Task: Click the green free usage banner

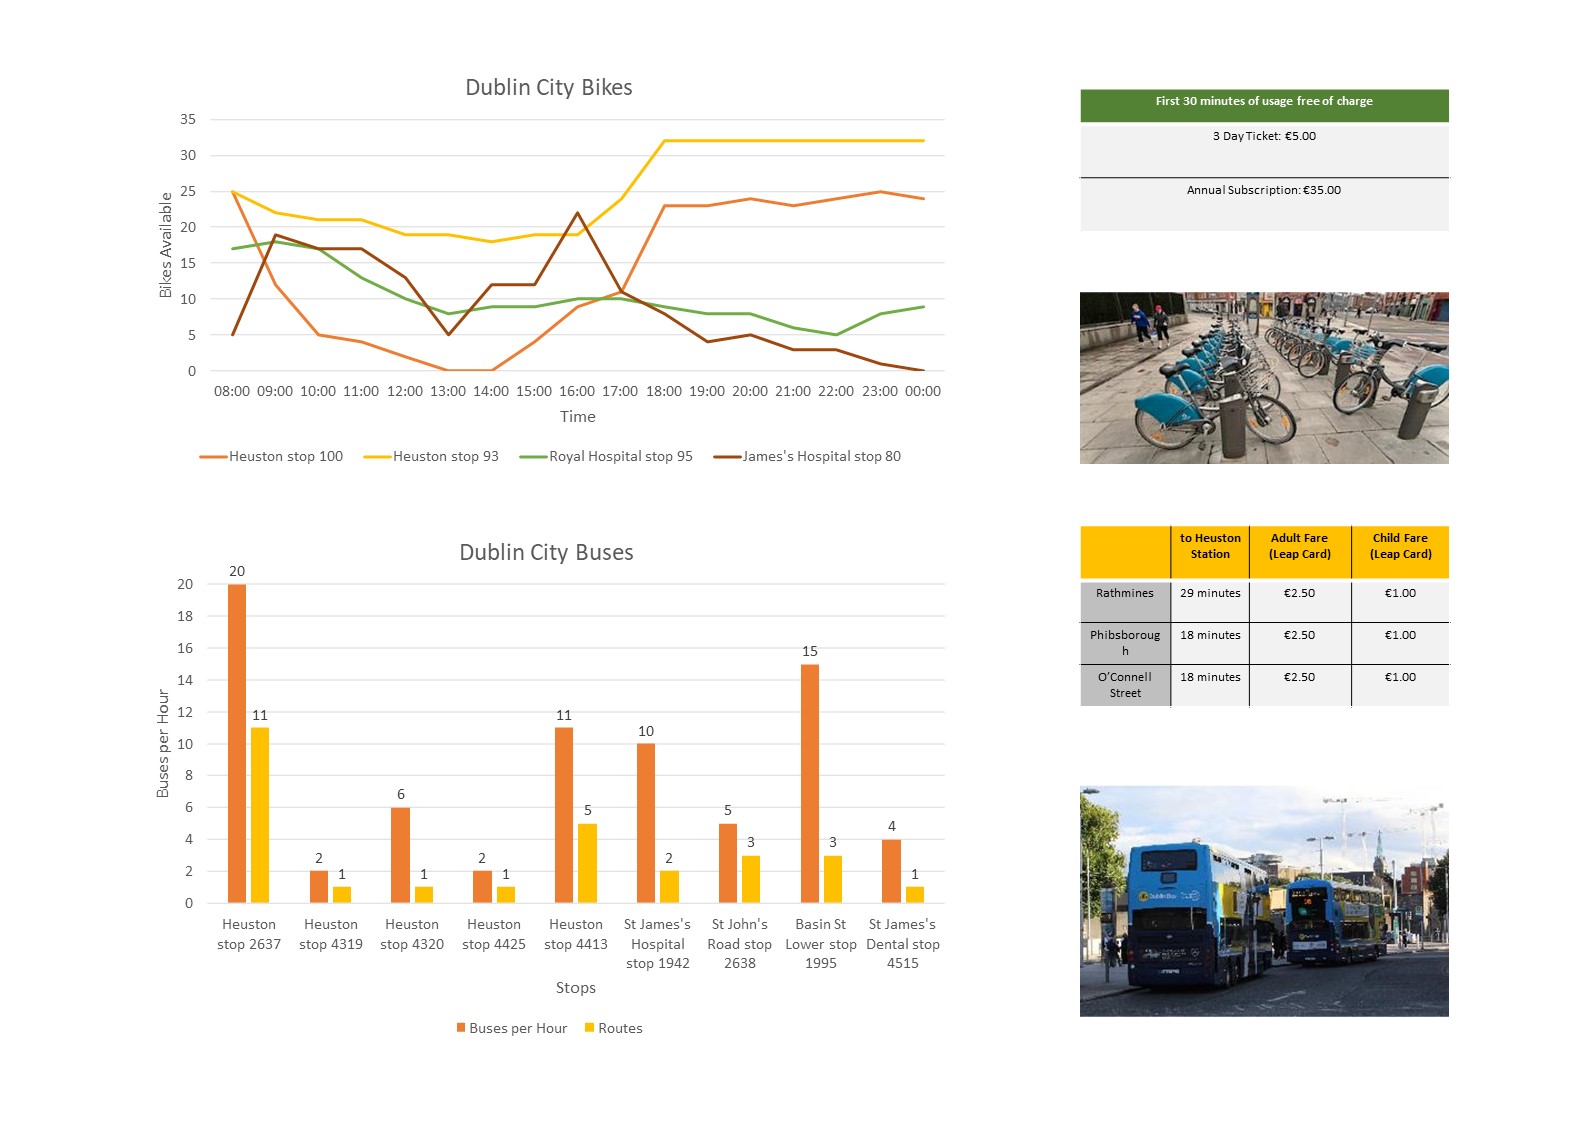Action: [x=1263, y=102]
